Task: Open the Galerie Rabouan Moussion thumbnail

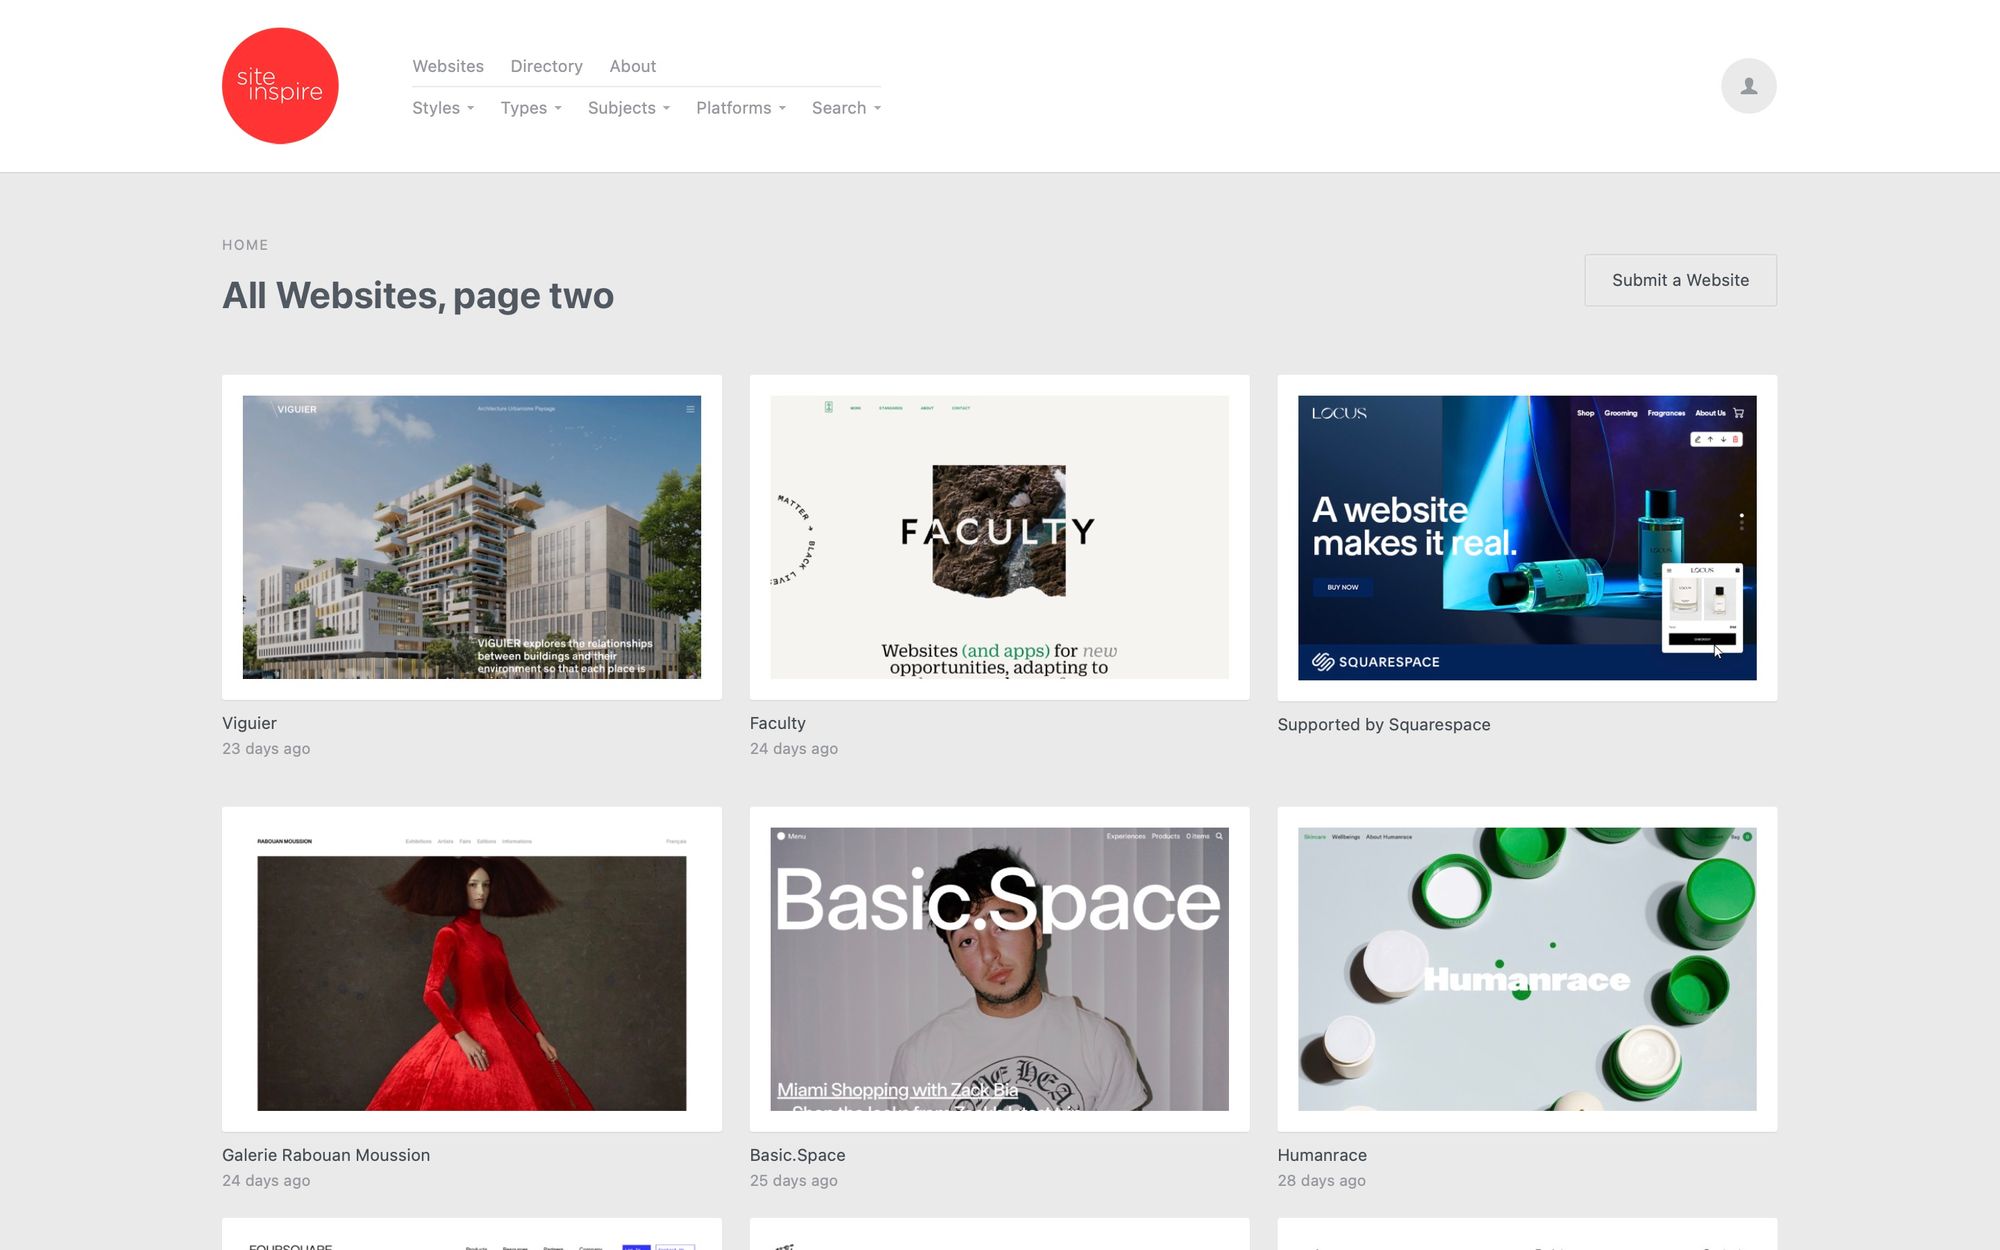Action: (472, 969)
